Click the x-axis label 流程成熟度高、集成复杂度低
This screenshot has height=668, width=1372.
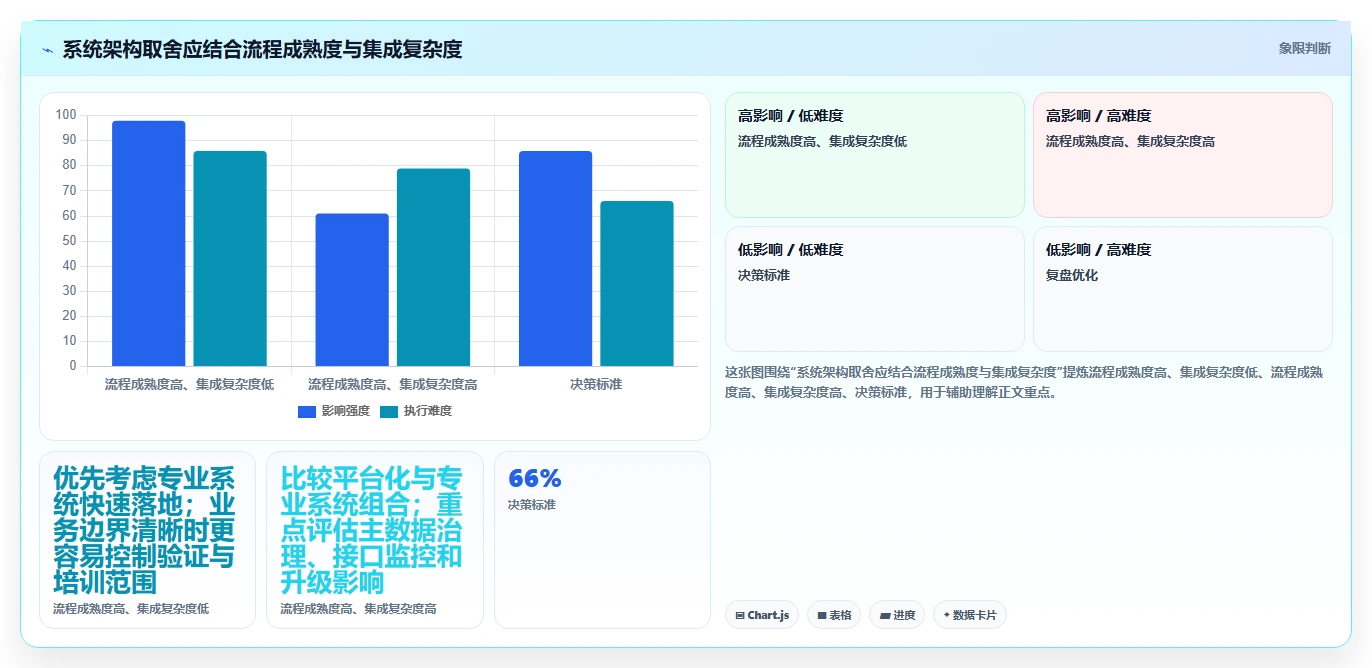[x=189, y=384]
